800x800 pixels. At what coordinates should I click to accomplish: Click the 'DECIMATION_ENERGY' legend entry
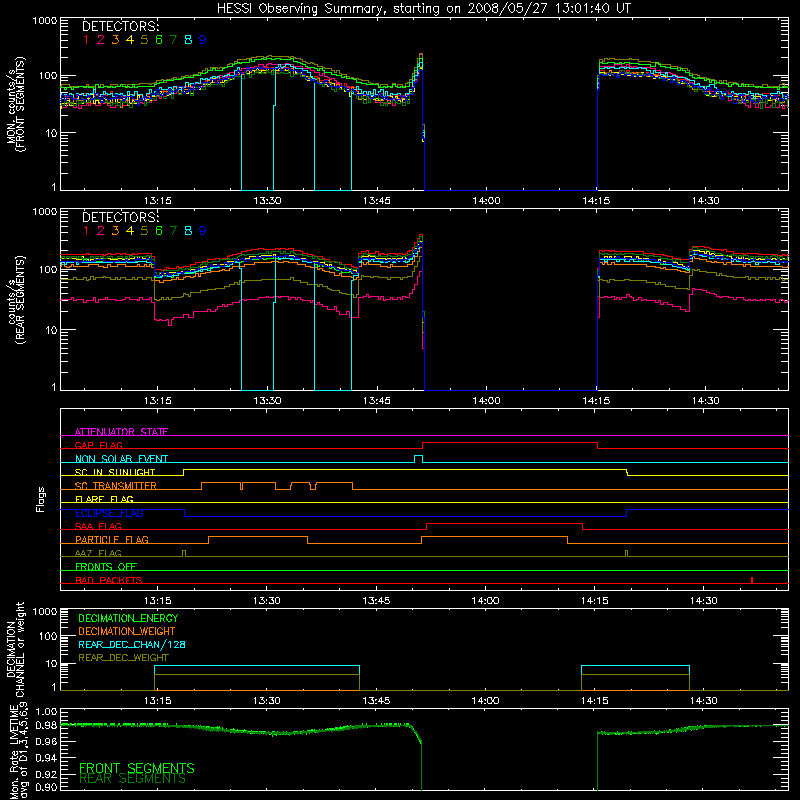coord(128,618)
